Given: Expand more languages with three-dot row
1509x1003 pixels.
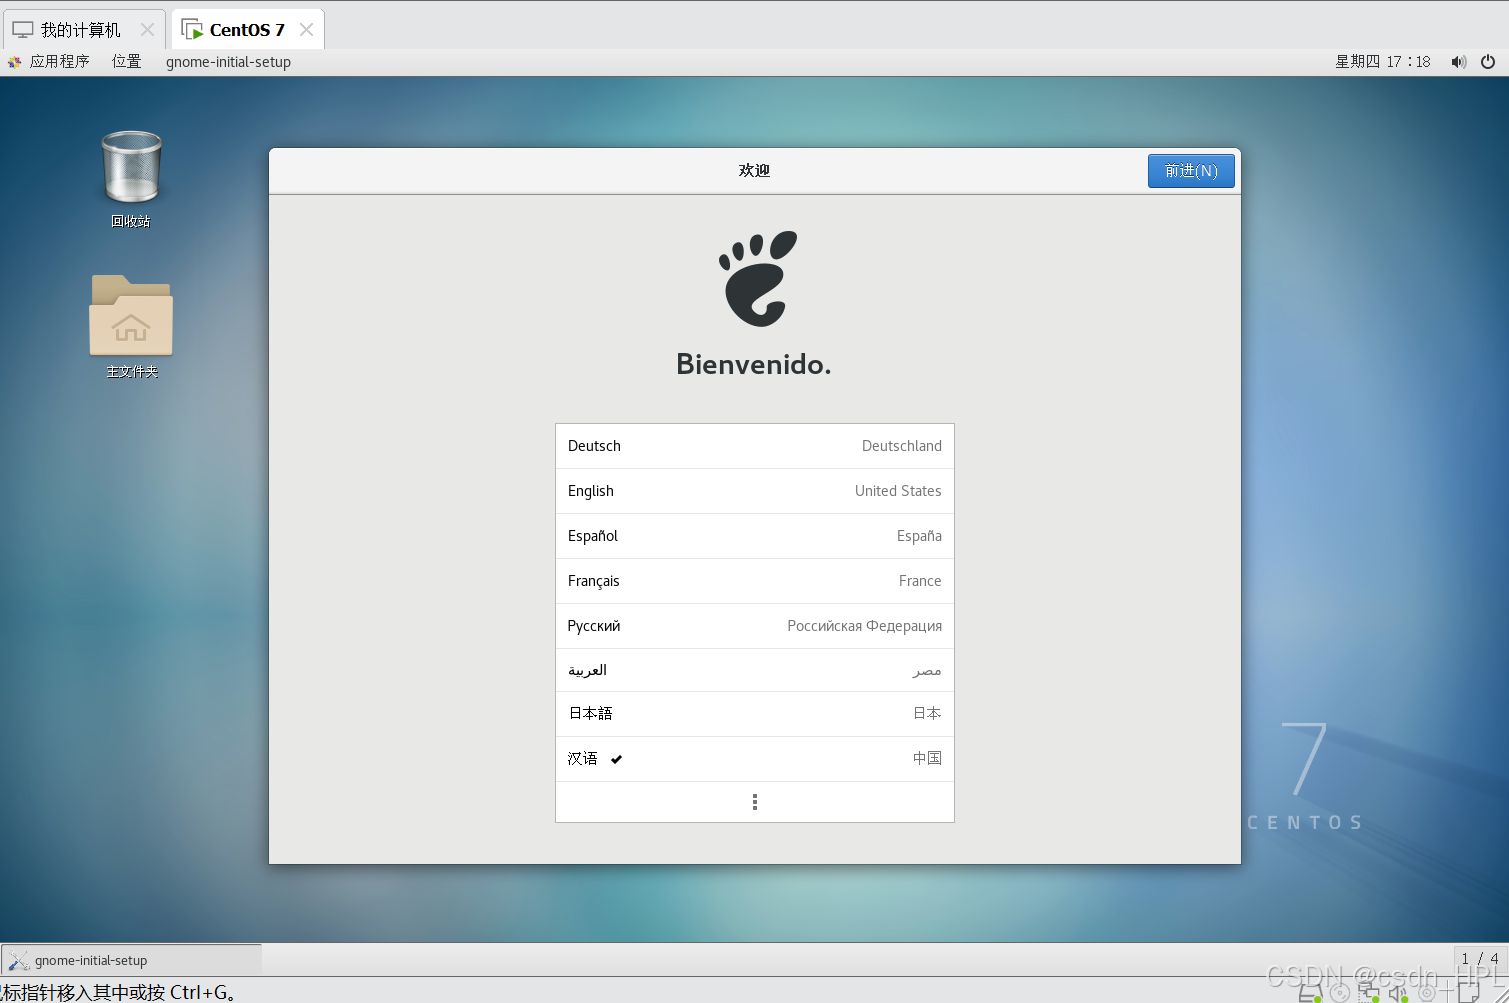Looking at the screenshot, I should point(755,802).
